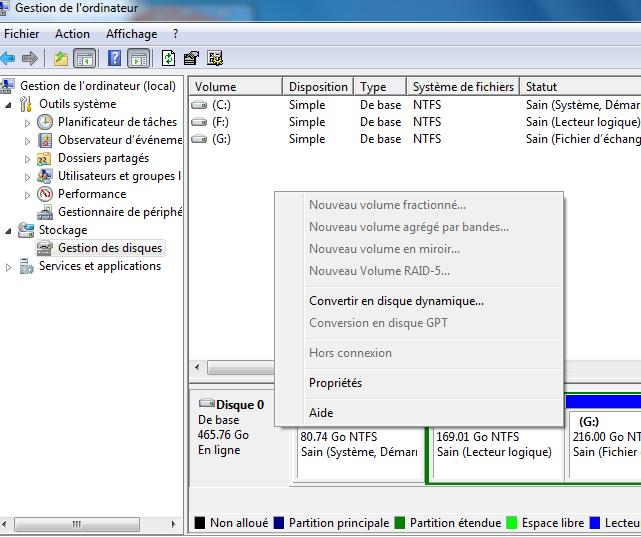Expand the Services et applications node
641x537 pixels.
pos(9,267)
